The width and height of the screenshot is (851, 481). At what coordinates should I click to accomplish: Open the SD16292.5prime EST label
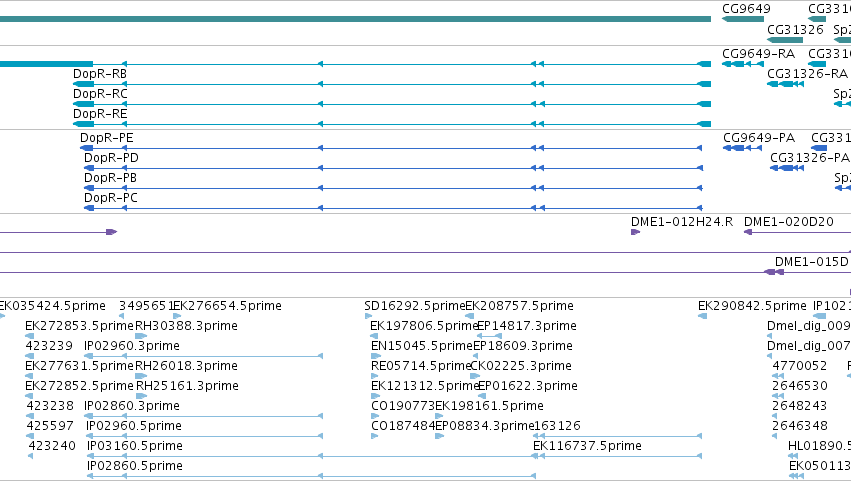click(x=415, y=306)
